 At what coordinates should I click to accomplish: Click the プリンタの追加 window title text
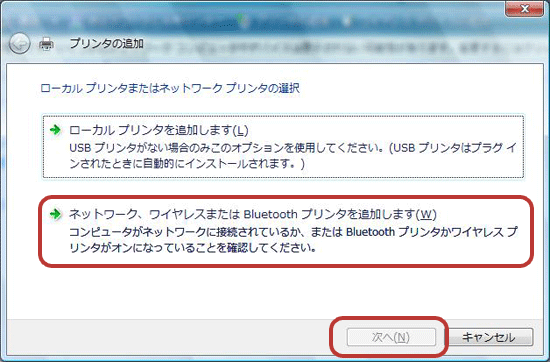click(107, 43)
